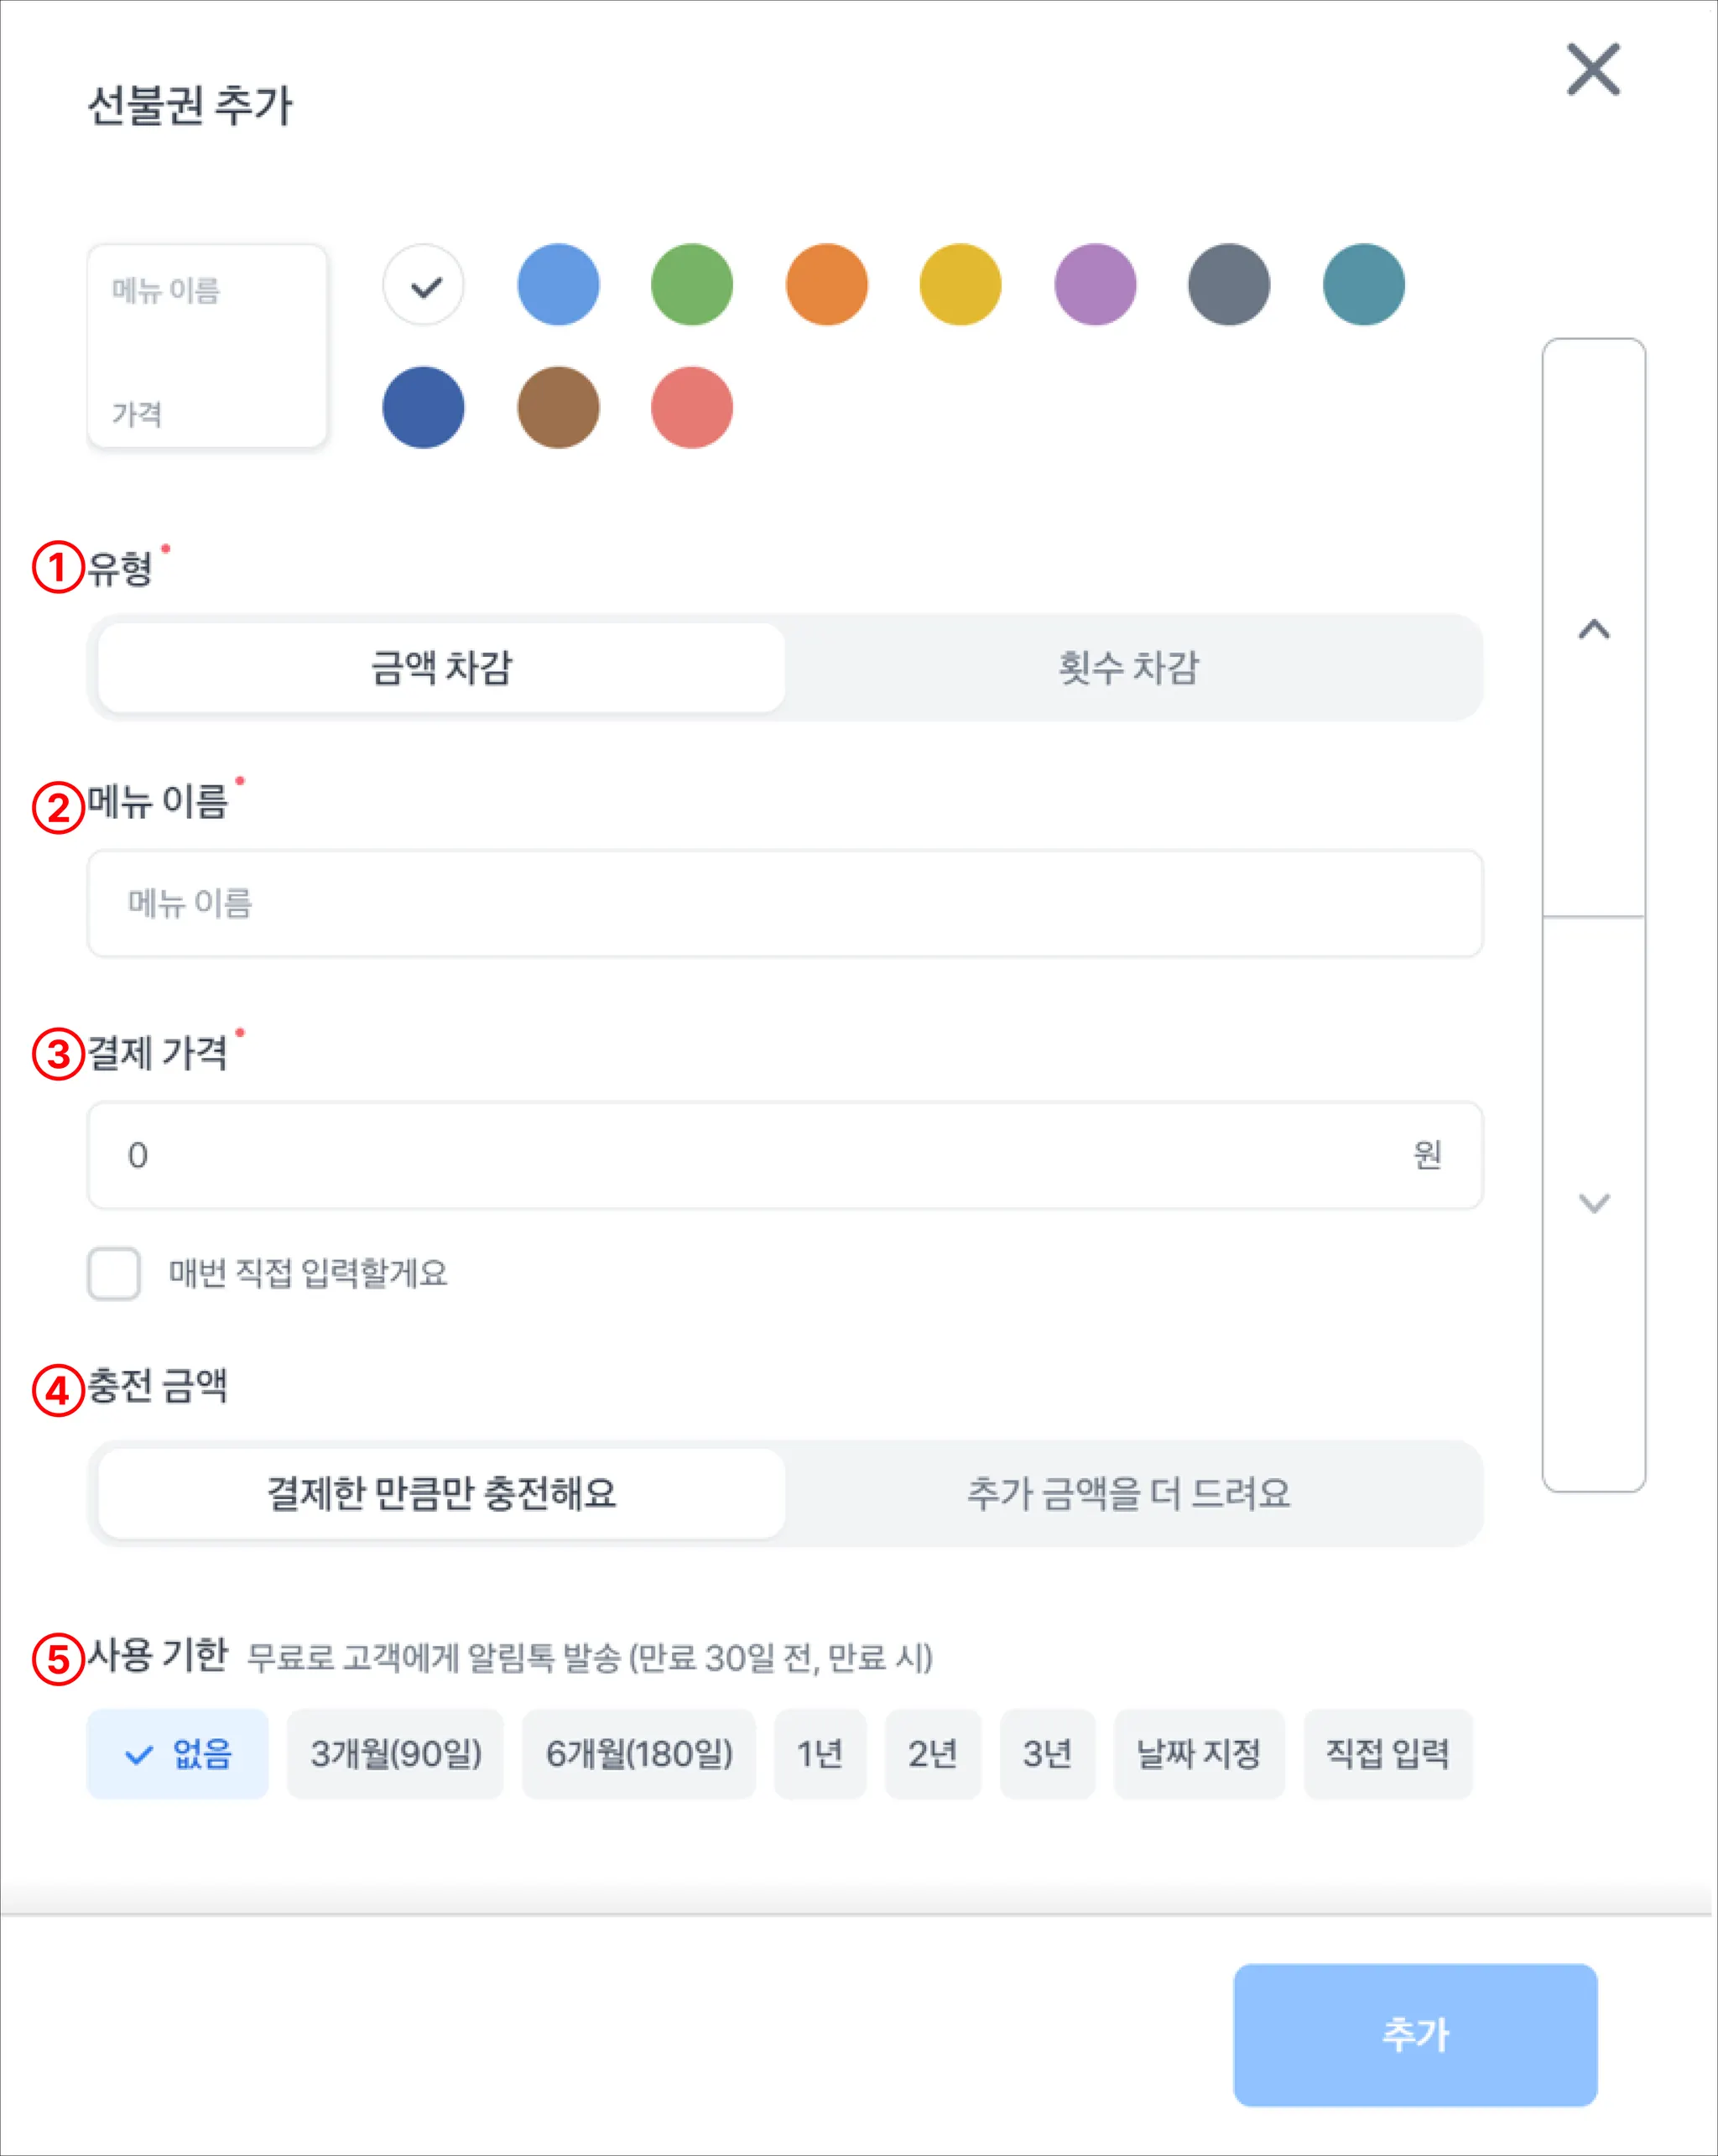Close the 선불권 추가 dialog
The image size is (1718, 2156).
click(x=1592, y=70)
